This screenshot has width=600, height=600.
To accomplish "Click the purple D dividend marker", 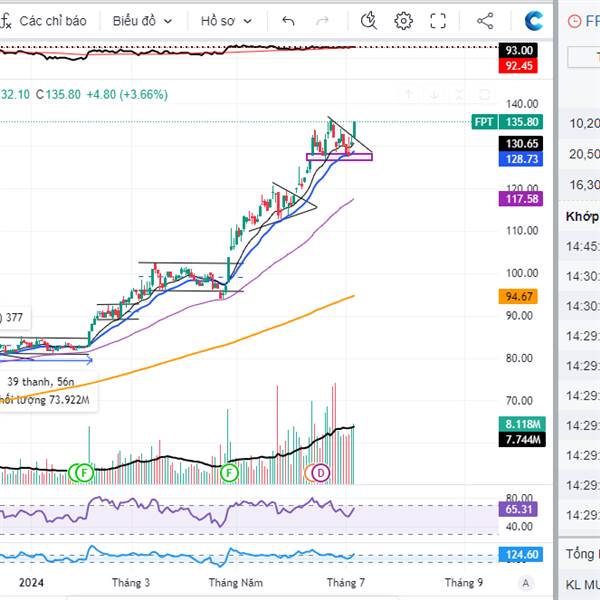I will pos(321,473).
